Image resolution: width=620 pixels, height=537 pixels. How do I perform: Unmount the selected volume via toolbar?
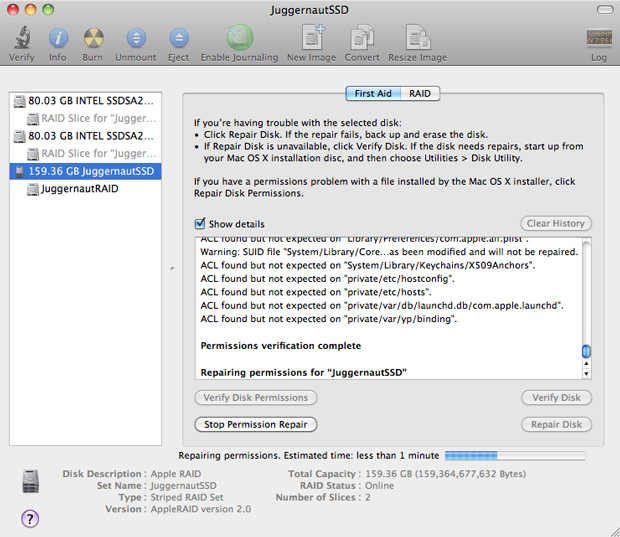click(x=136, y=38)
